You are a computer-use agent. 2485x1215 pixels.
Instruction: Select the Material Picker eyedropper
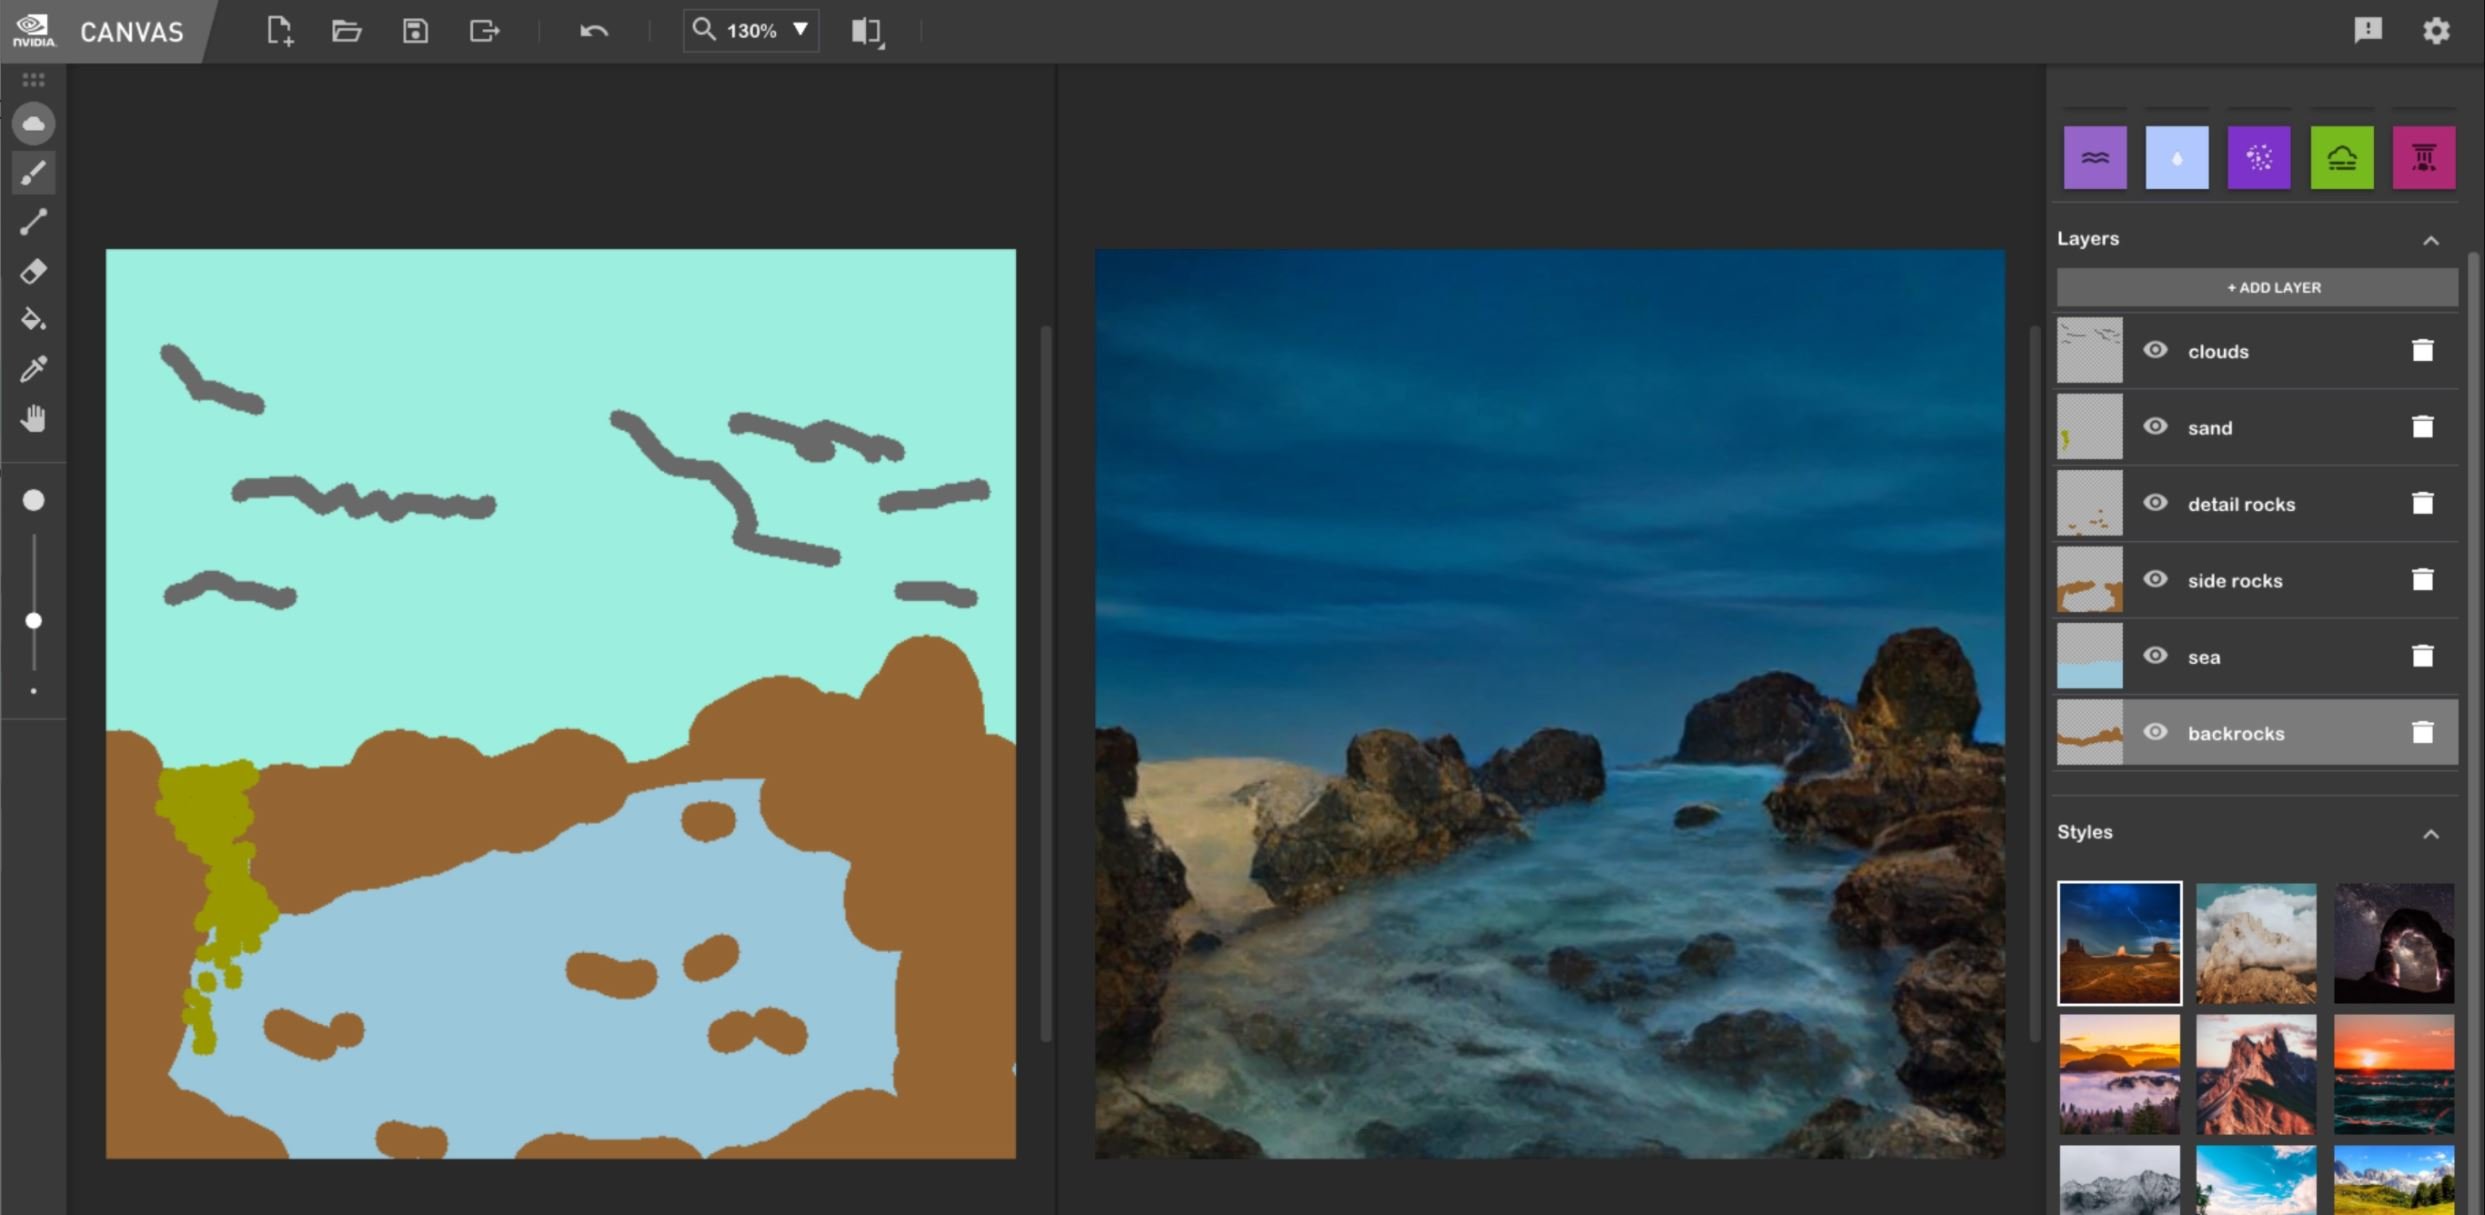(x=34, y=369)
